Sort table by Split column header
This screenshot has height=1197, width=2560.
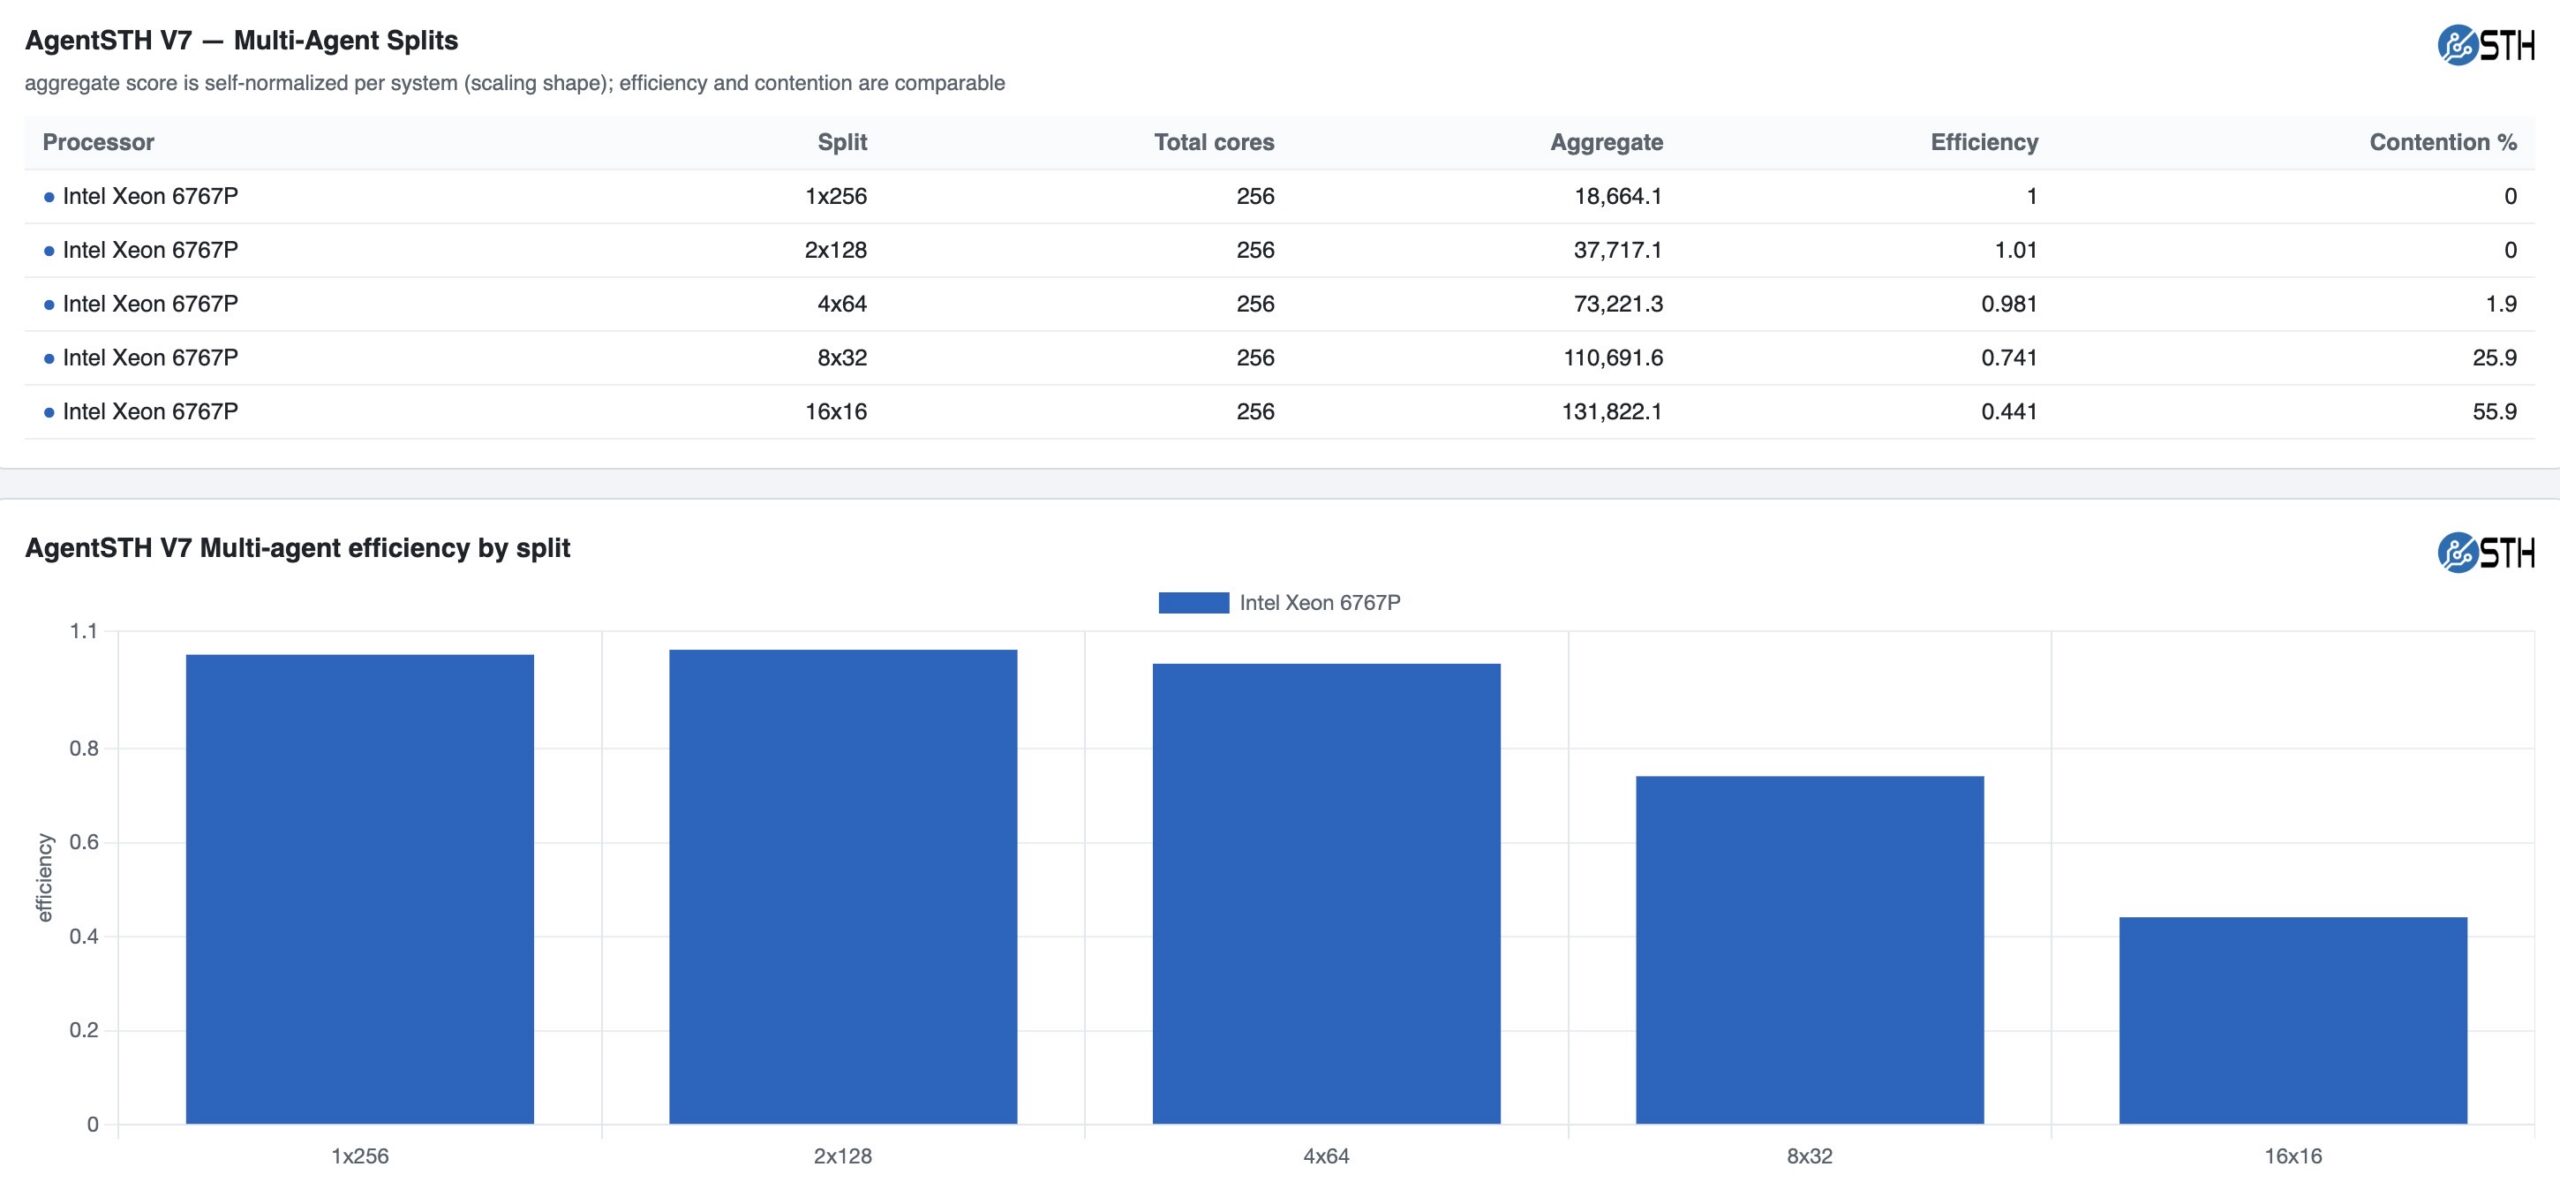(x=842, y=142)
